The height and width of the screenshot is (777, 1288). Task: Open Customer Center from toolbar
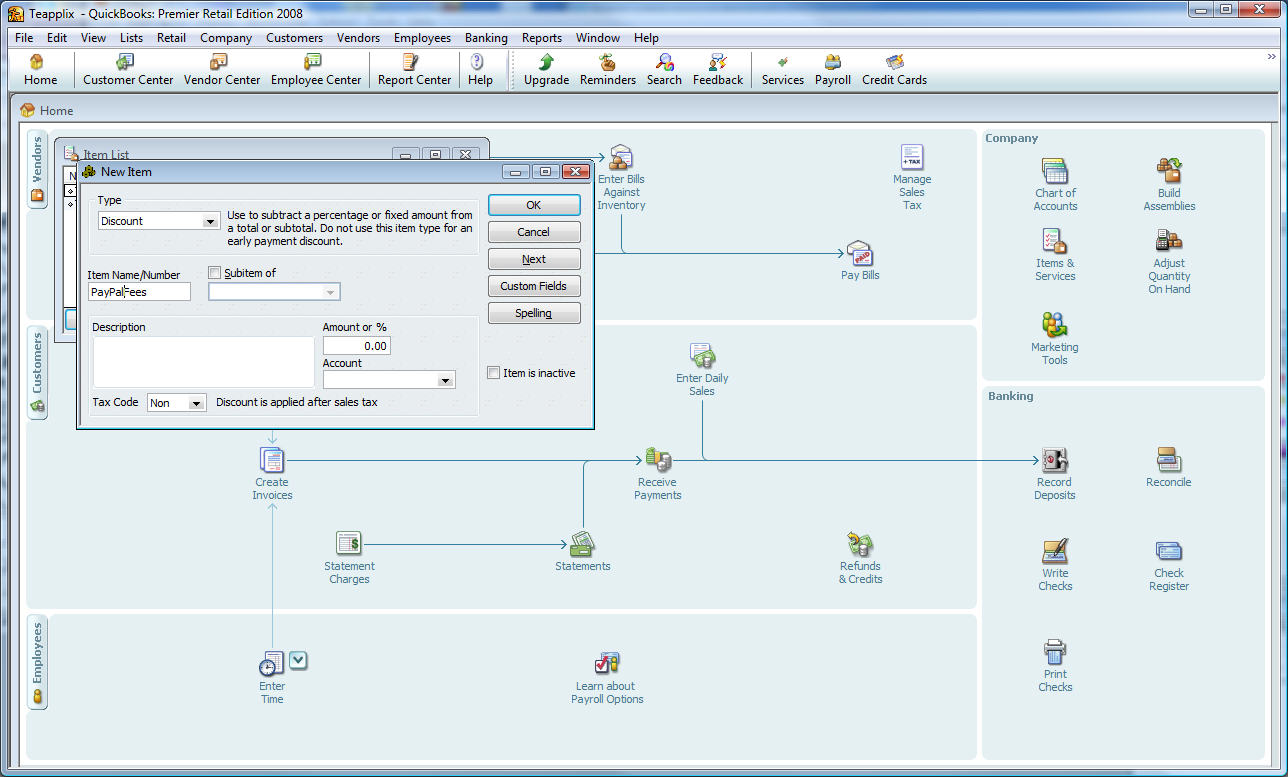point(128,70)
